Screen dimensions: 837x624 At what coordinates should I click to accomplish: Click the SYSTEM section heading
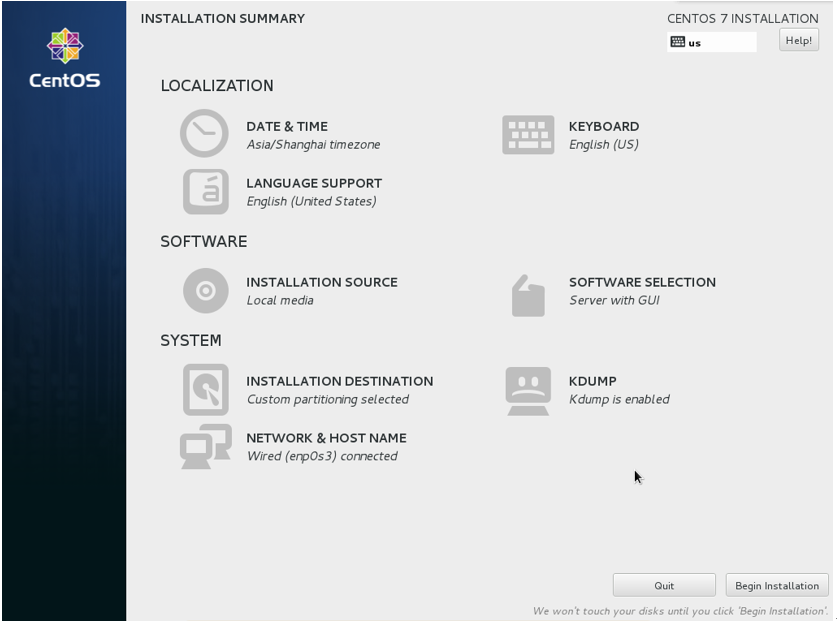191,341
